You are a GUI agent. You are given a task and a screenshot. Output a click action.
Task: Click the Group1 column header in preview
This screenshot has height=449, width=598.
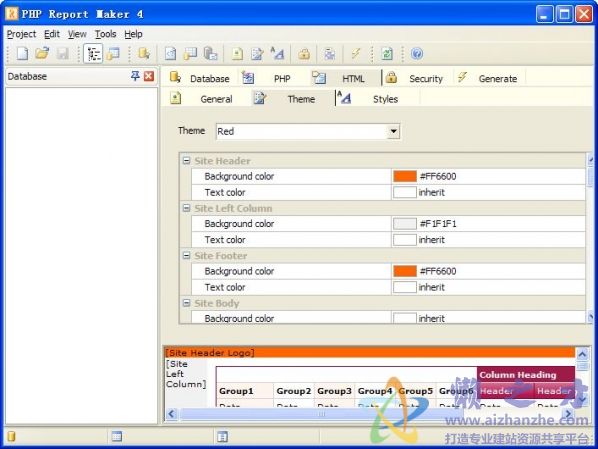(244, 391)
